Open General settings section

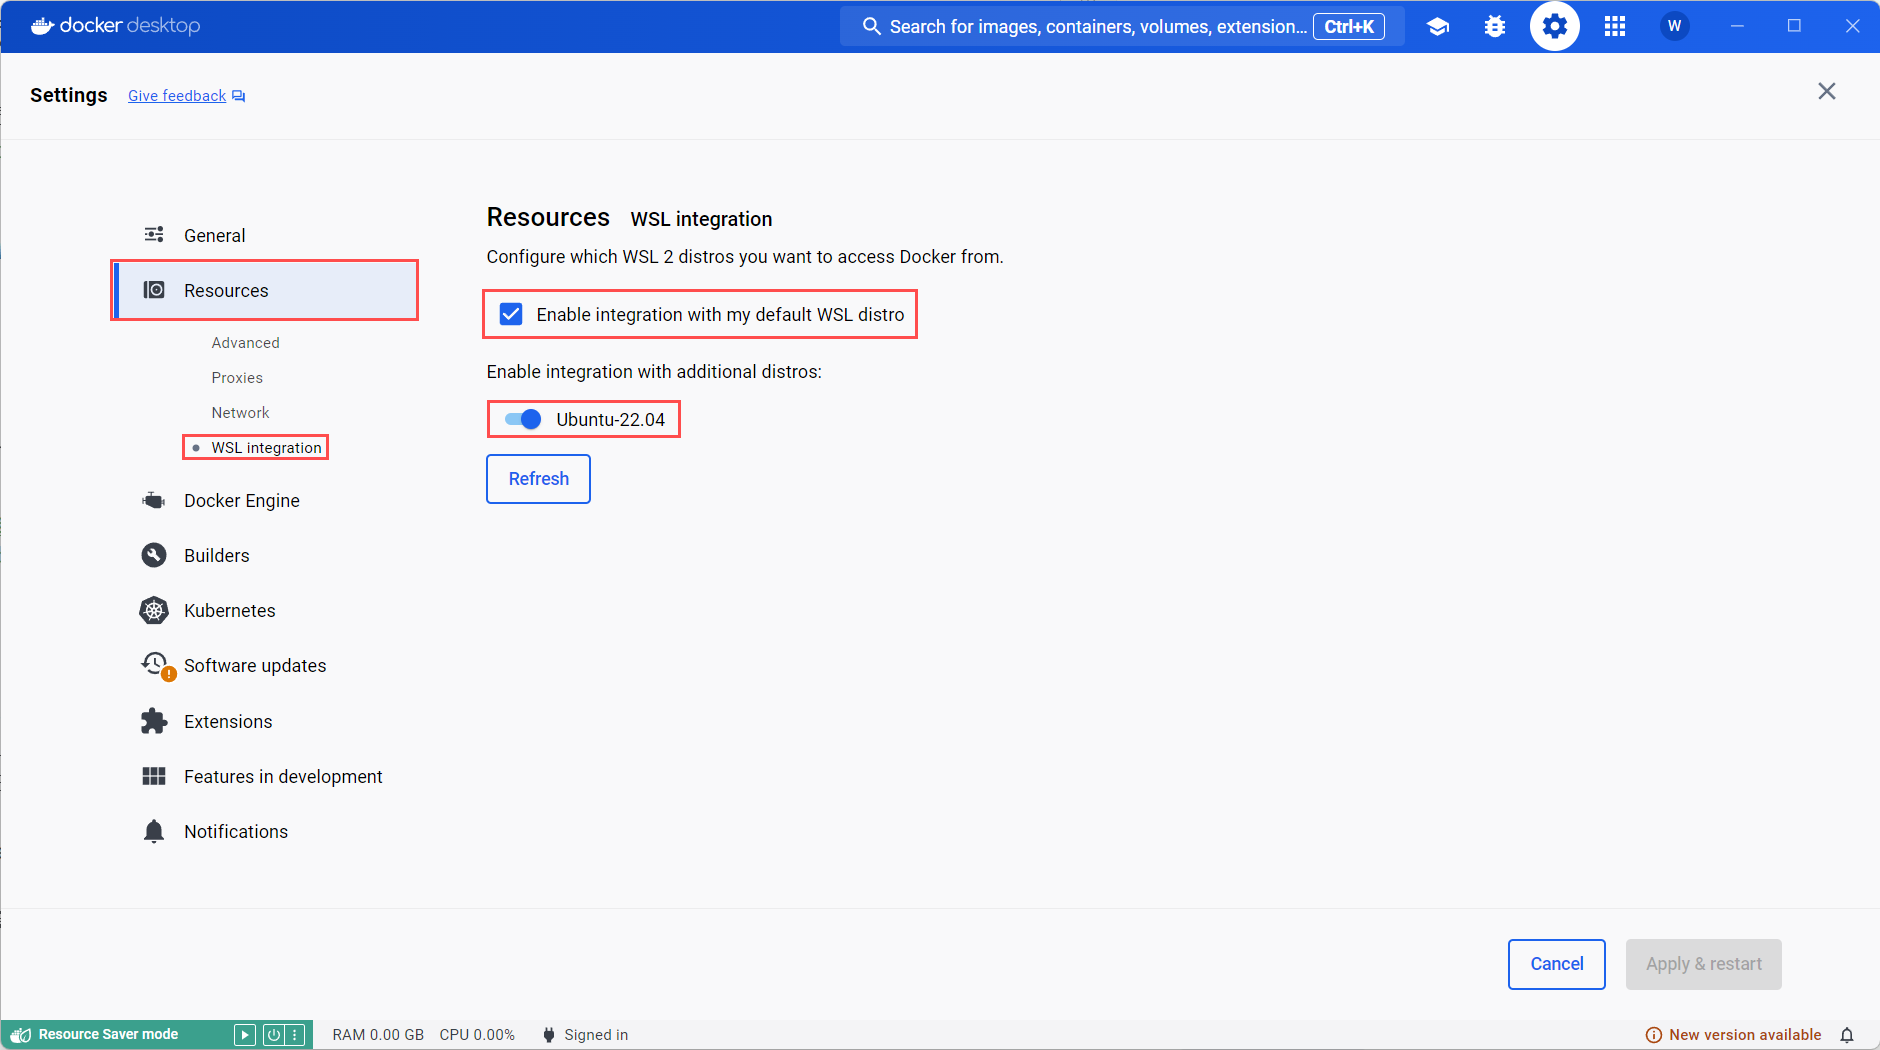tap(264, 235)
